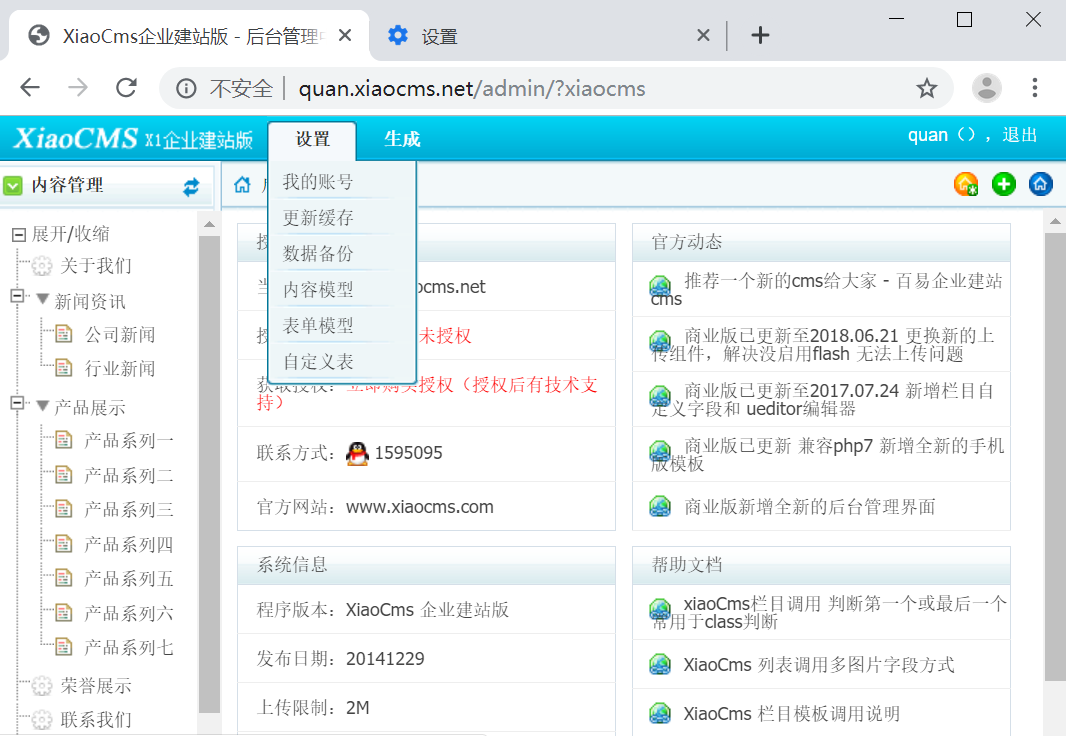
Task: Click the globe icon beside XiaoCms 列表调用多图片字段方式
Action: (x=660, y=664)
